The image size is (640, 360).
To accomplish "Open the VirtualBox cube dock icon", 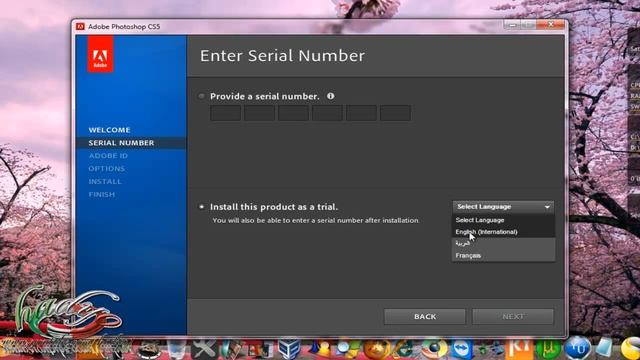I will tap(289, 349).
